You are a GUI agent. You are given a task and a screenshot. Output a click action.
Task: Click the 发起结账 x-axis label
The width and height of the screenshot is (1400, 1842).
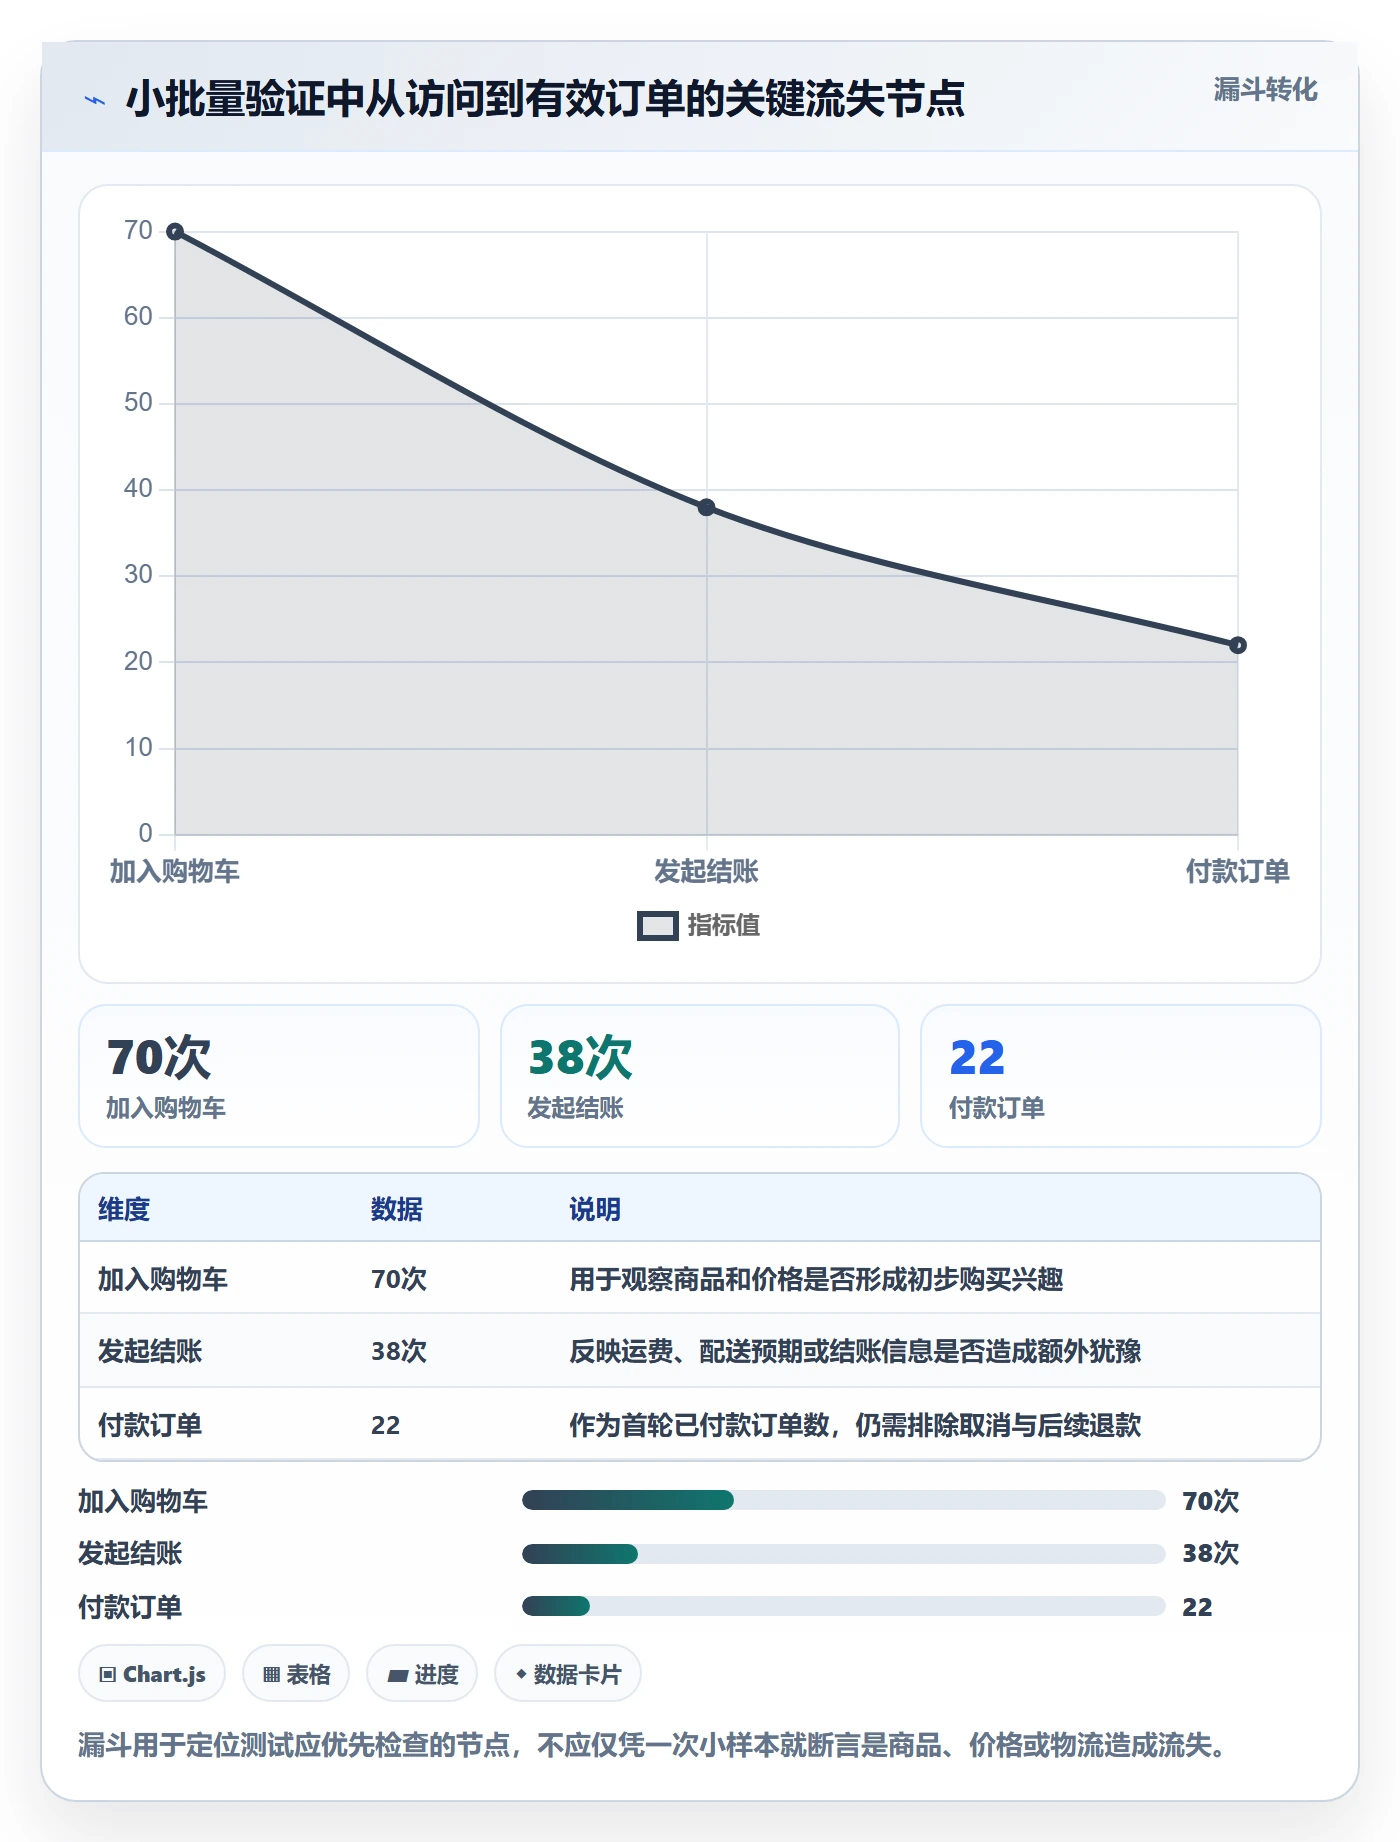pos(706,871)
